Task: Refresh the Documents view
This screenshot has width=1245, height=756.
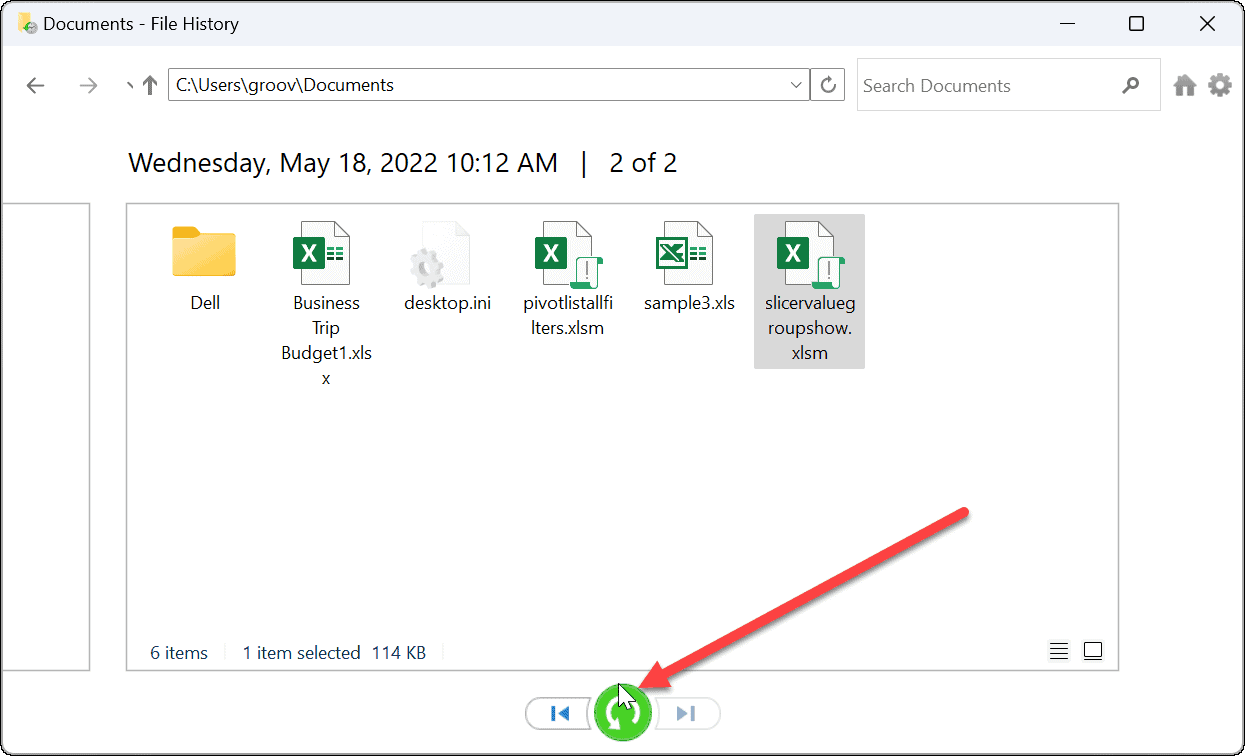Action: point(827,84)
